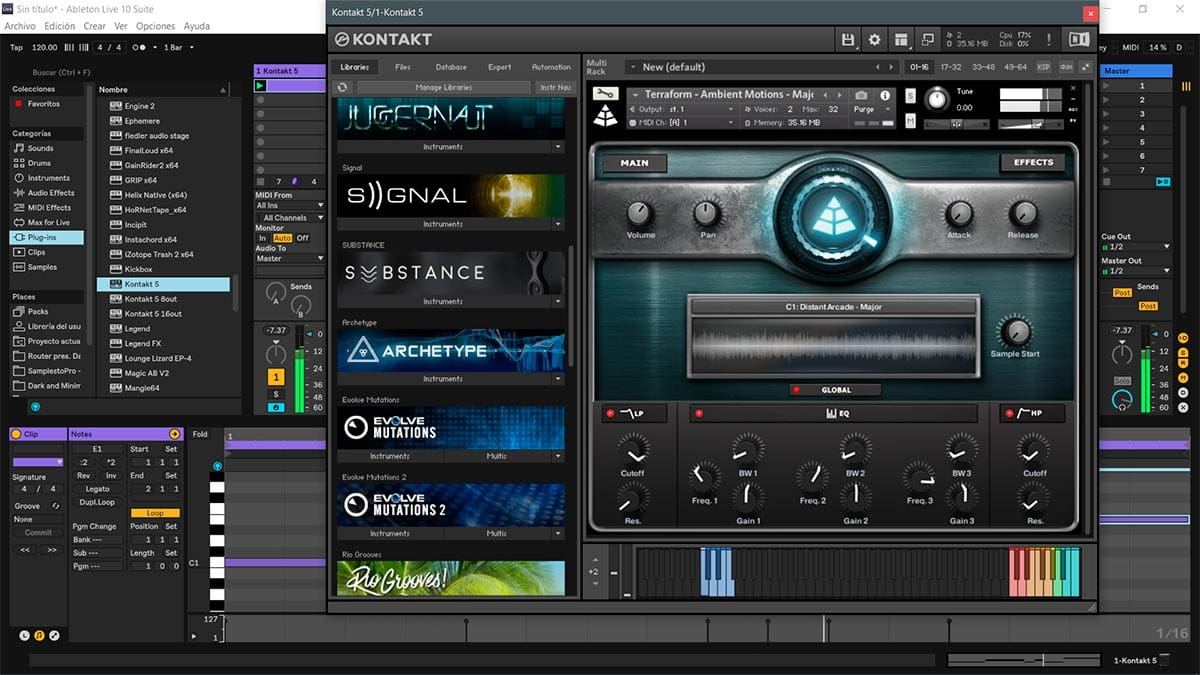Toggle the instrument Solo S button

(911, 95)
